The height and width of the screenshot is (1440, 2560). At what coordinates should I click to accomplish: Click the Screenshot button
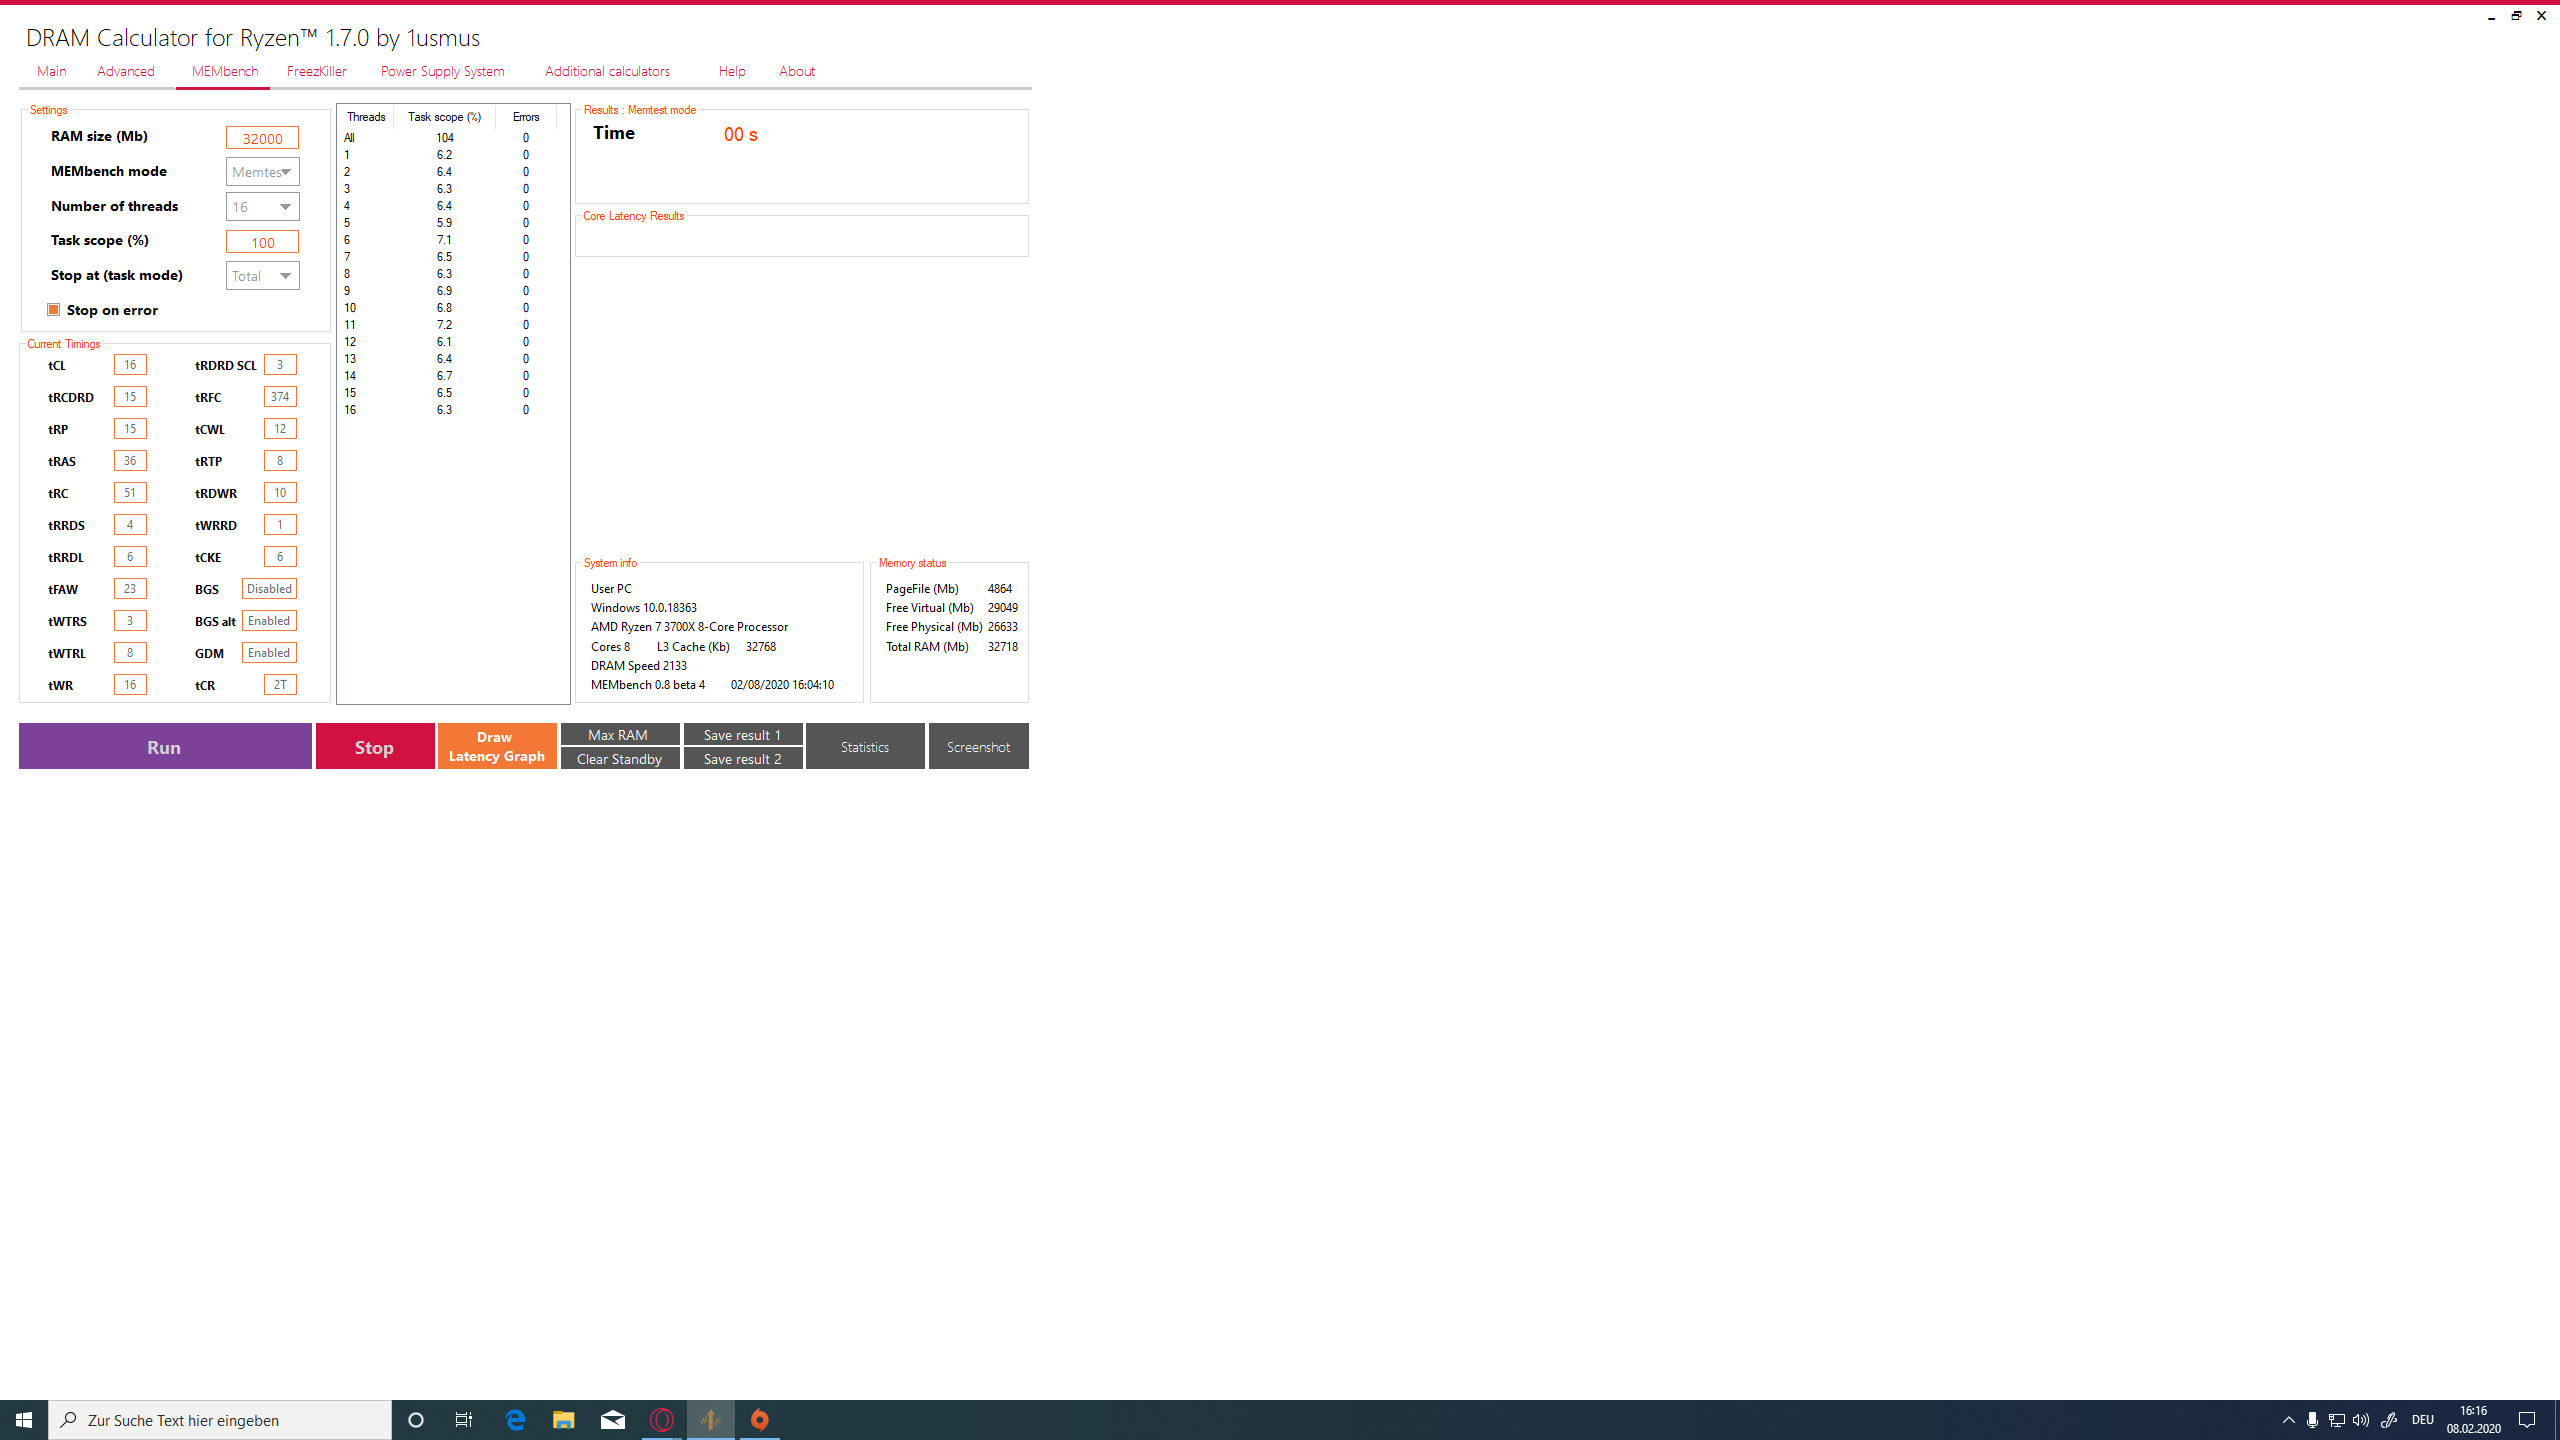coord(977,747)
